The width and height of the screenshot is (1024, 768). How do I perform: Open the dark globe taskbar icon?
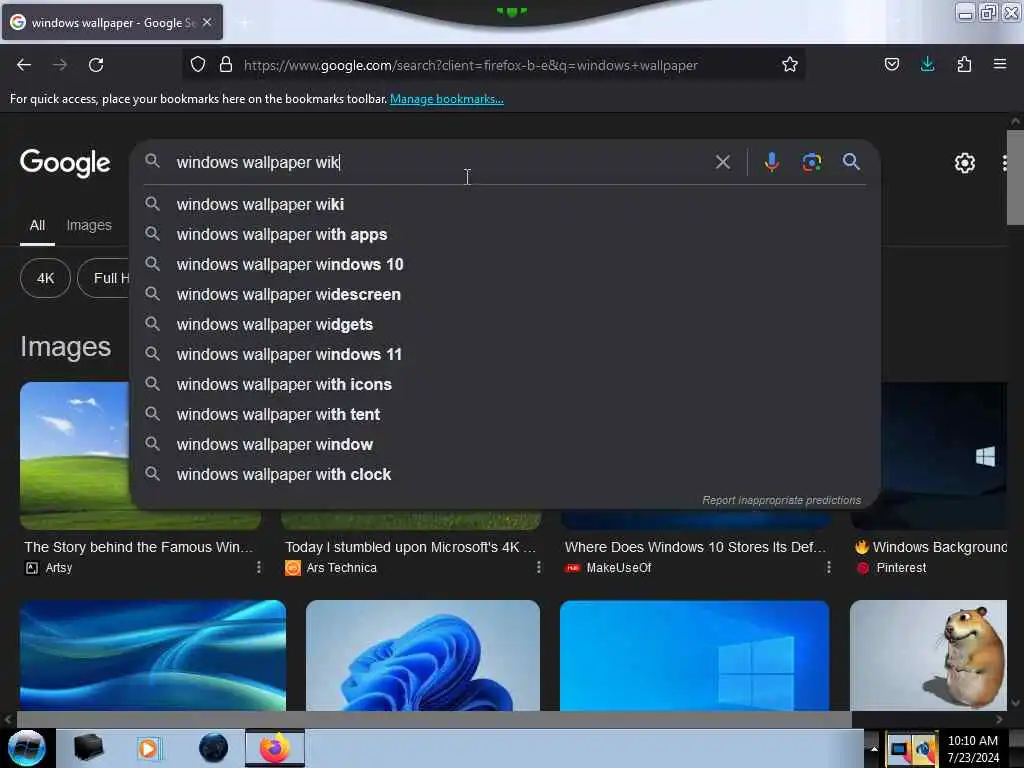click(213, 748)
